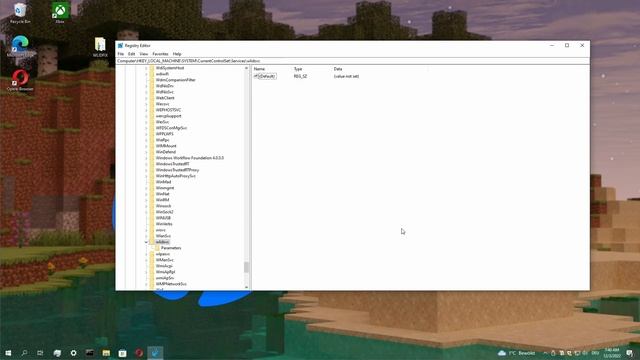Expand the WinDefend key
This screenshot has width=640, height=360.
click(x=146, y=152)
